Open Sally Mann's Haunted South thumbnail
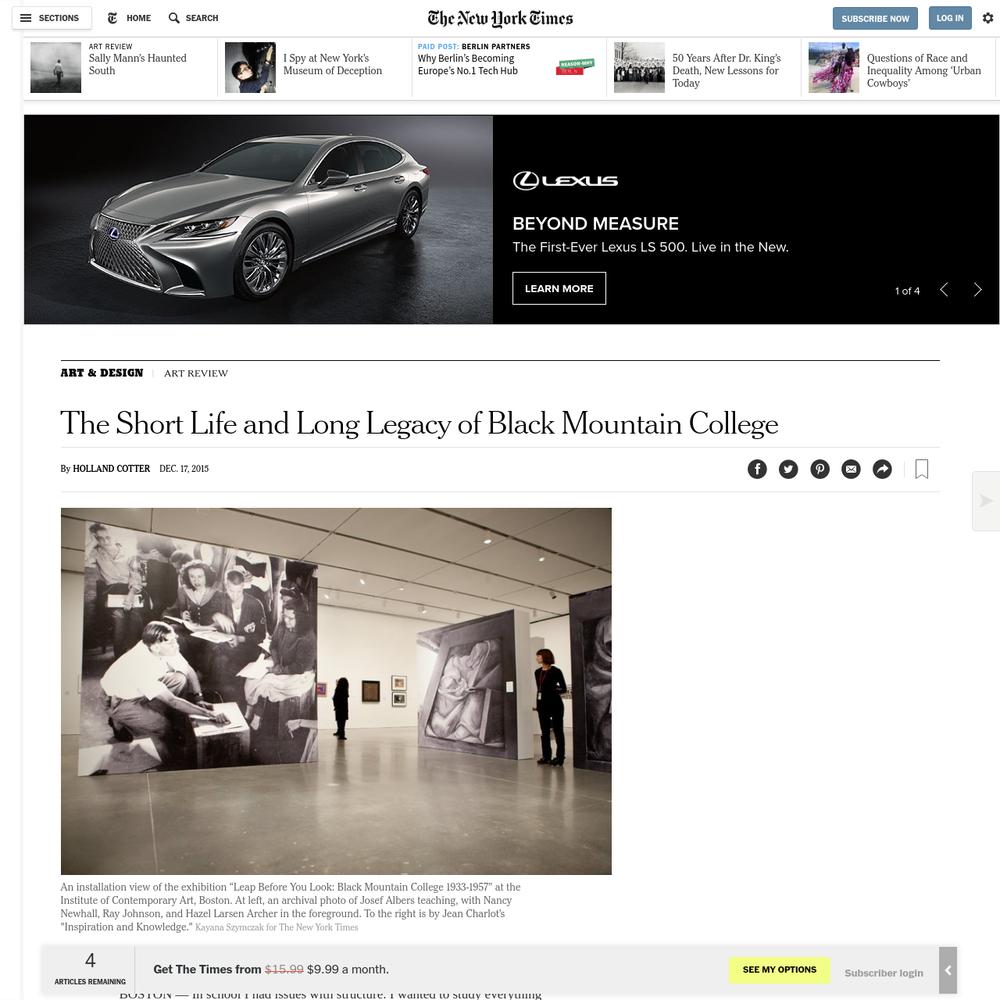 point(55,68)
